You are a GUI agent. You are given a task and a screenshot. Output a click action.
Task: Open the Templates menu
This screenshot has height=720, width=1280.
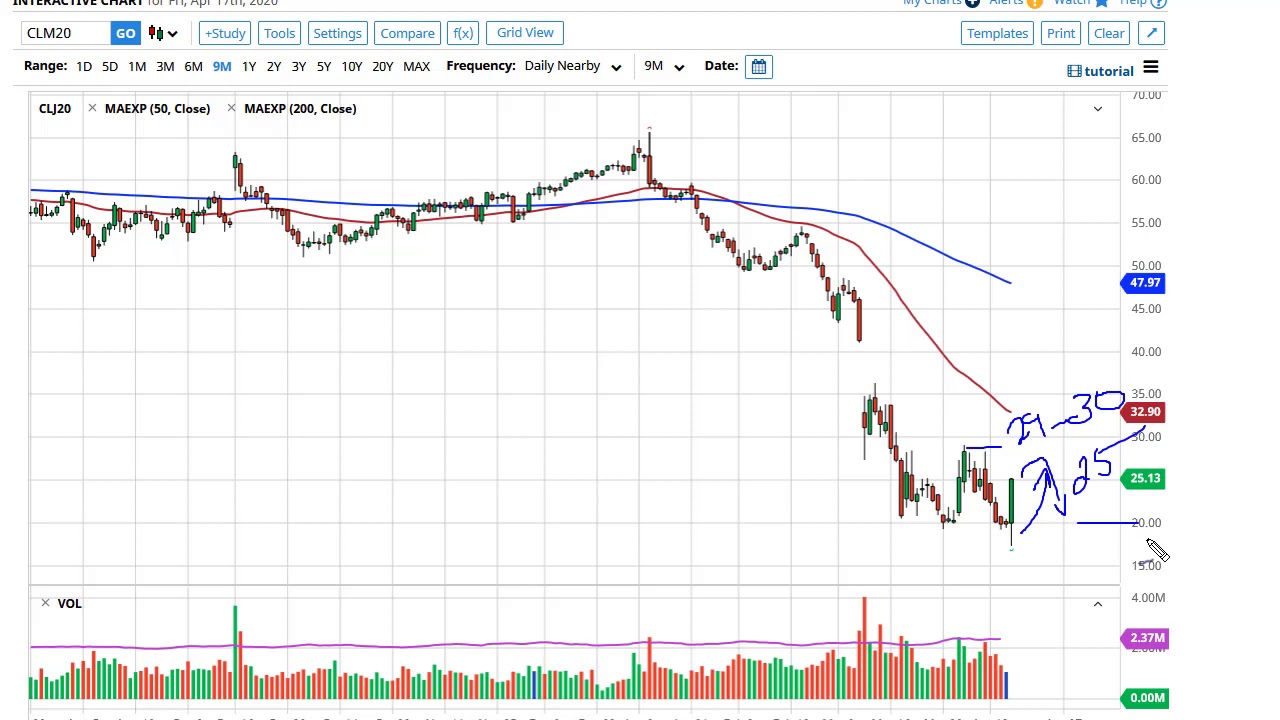pos(997,33)
